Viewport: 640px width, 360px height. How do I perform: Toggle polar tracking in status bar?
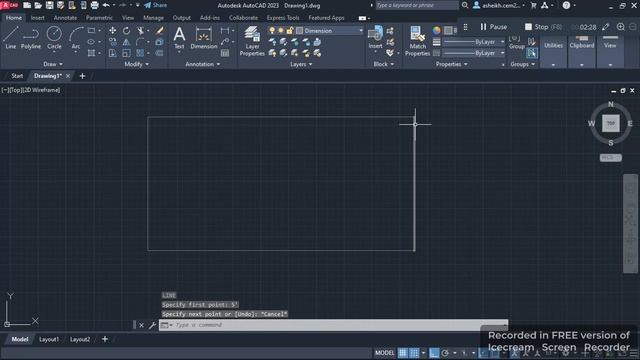pyautogui.click(x=445, y=353)
